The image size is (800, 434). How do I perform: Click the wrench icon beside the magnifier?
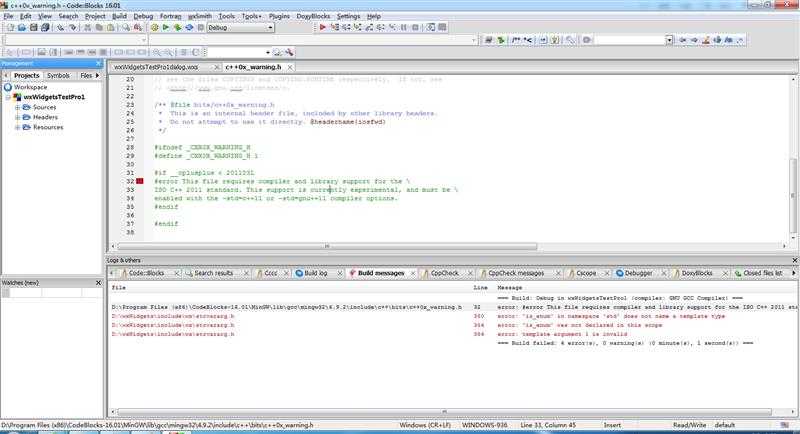coord(289,52)
